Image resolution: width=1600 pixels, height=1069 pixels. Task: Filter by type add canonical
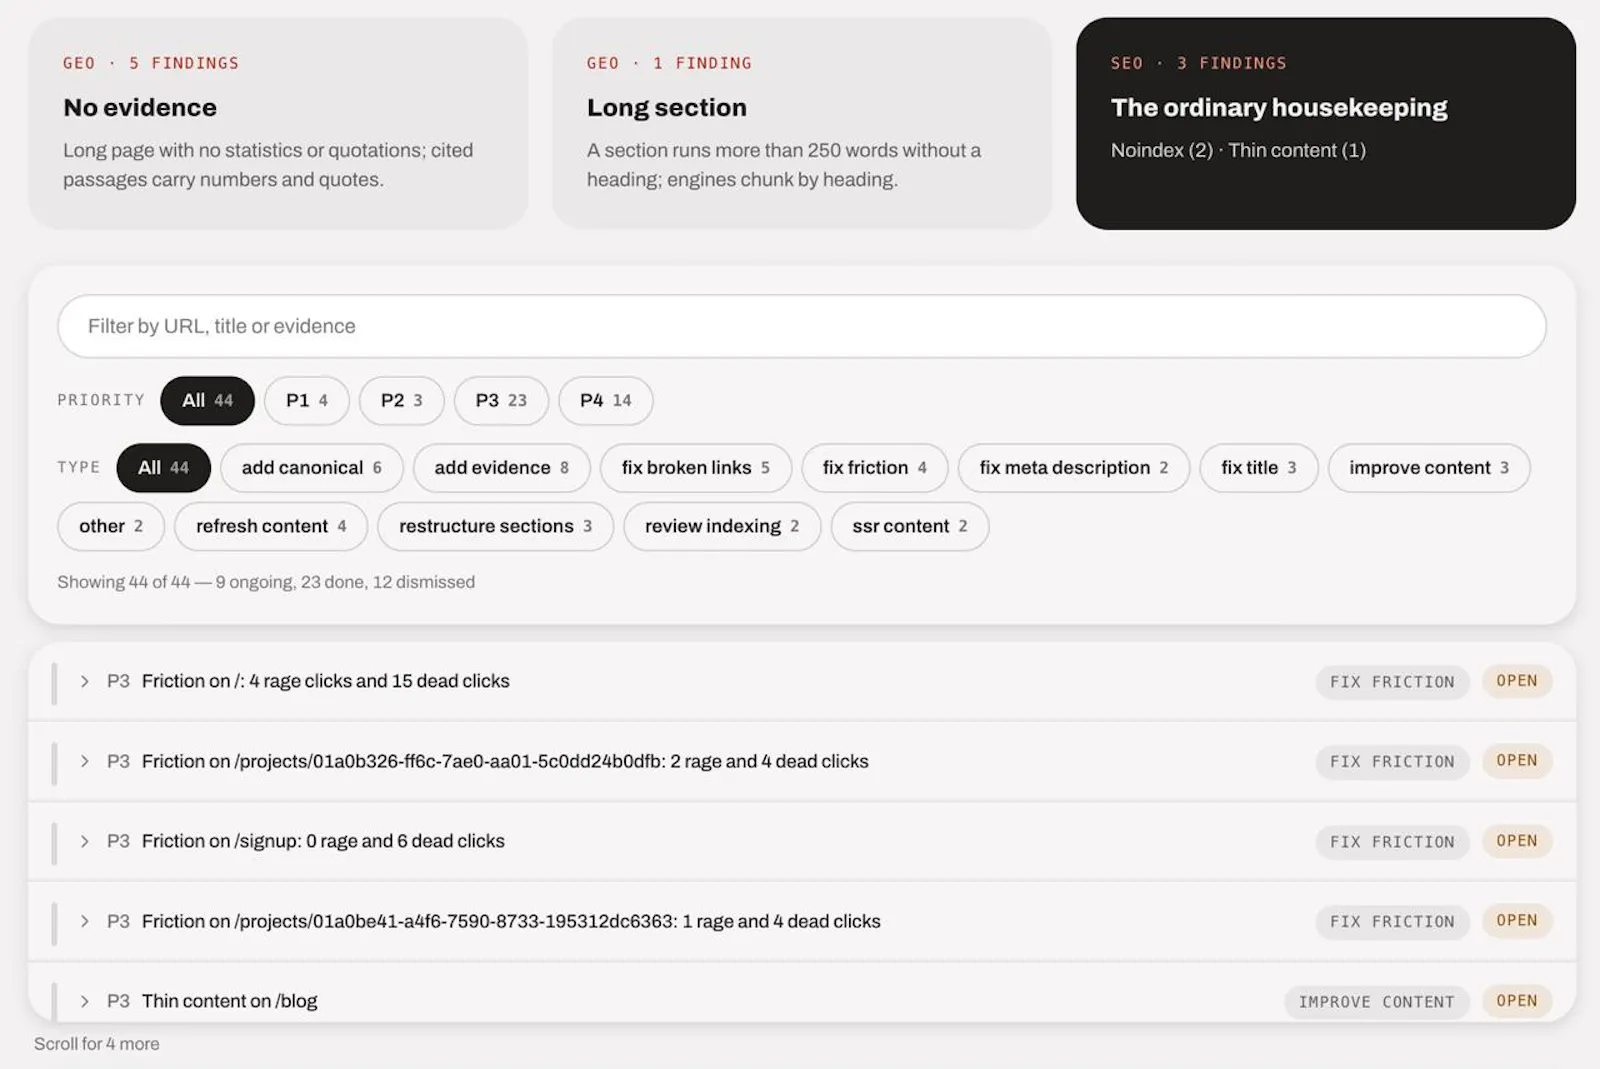(x=312, y=467)
